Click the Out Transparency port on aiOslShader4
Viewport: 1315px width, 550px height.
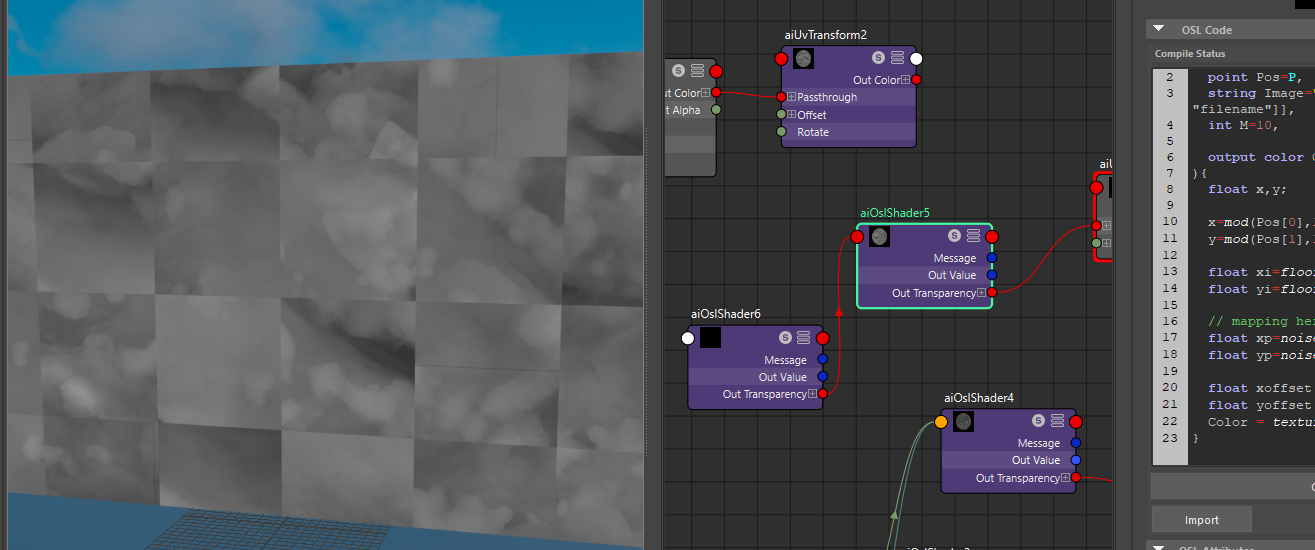coord(1075,478)
